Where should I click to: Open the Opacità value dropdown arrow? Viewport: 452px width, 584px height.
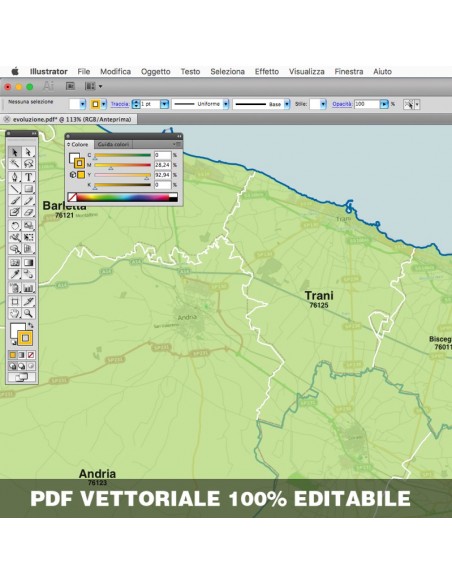coord(384,104)
